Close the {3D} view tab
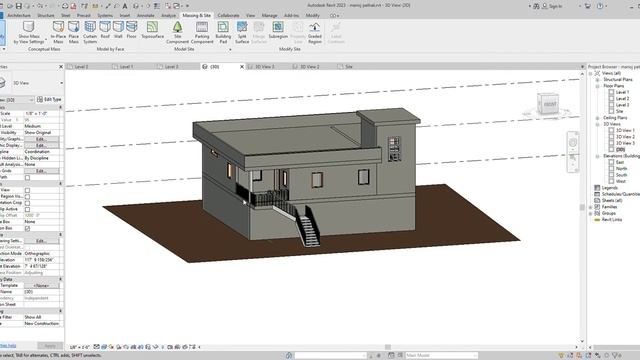Image resolution: width=640 pixels, height=360 pixels. (242, 67)
